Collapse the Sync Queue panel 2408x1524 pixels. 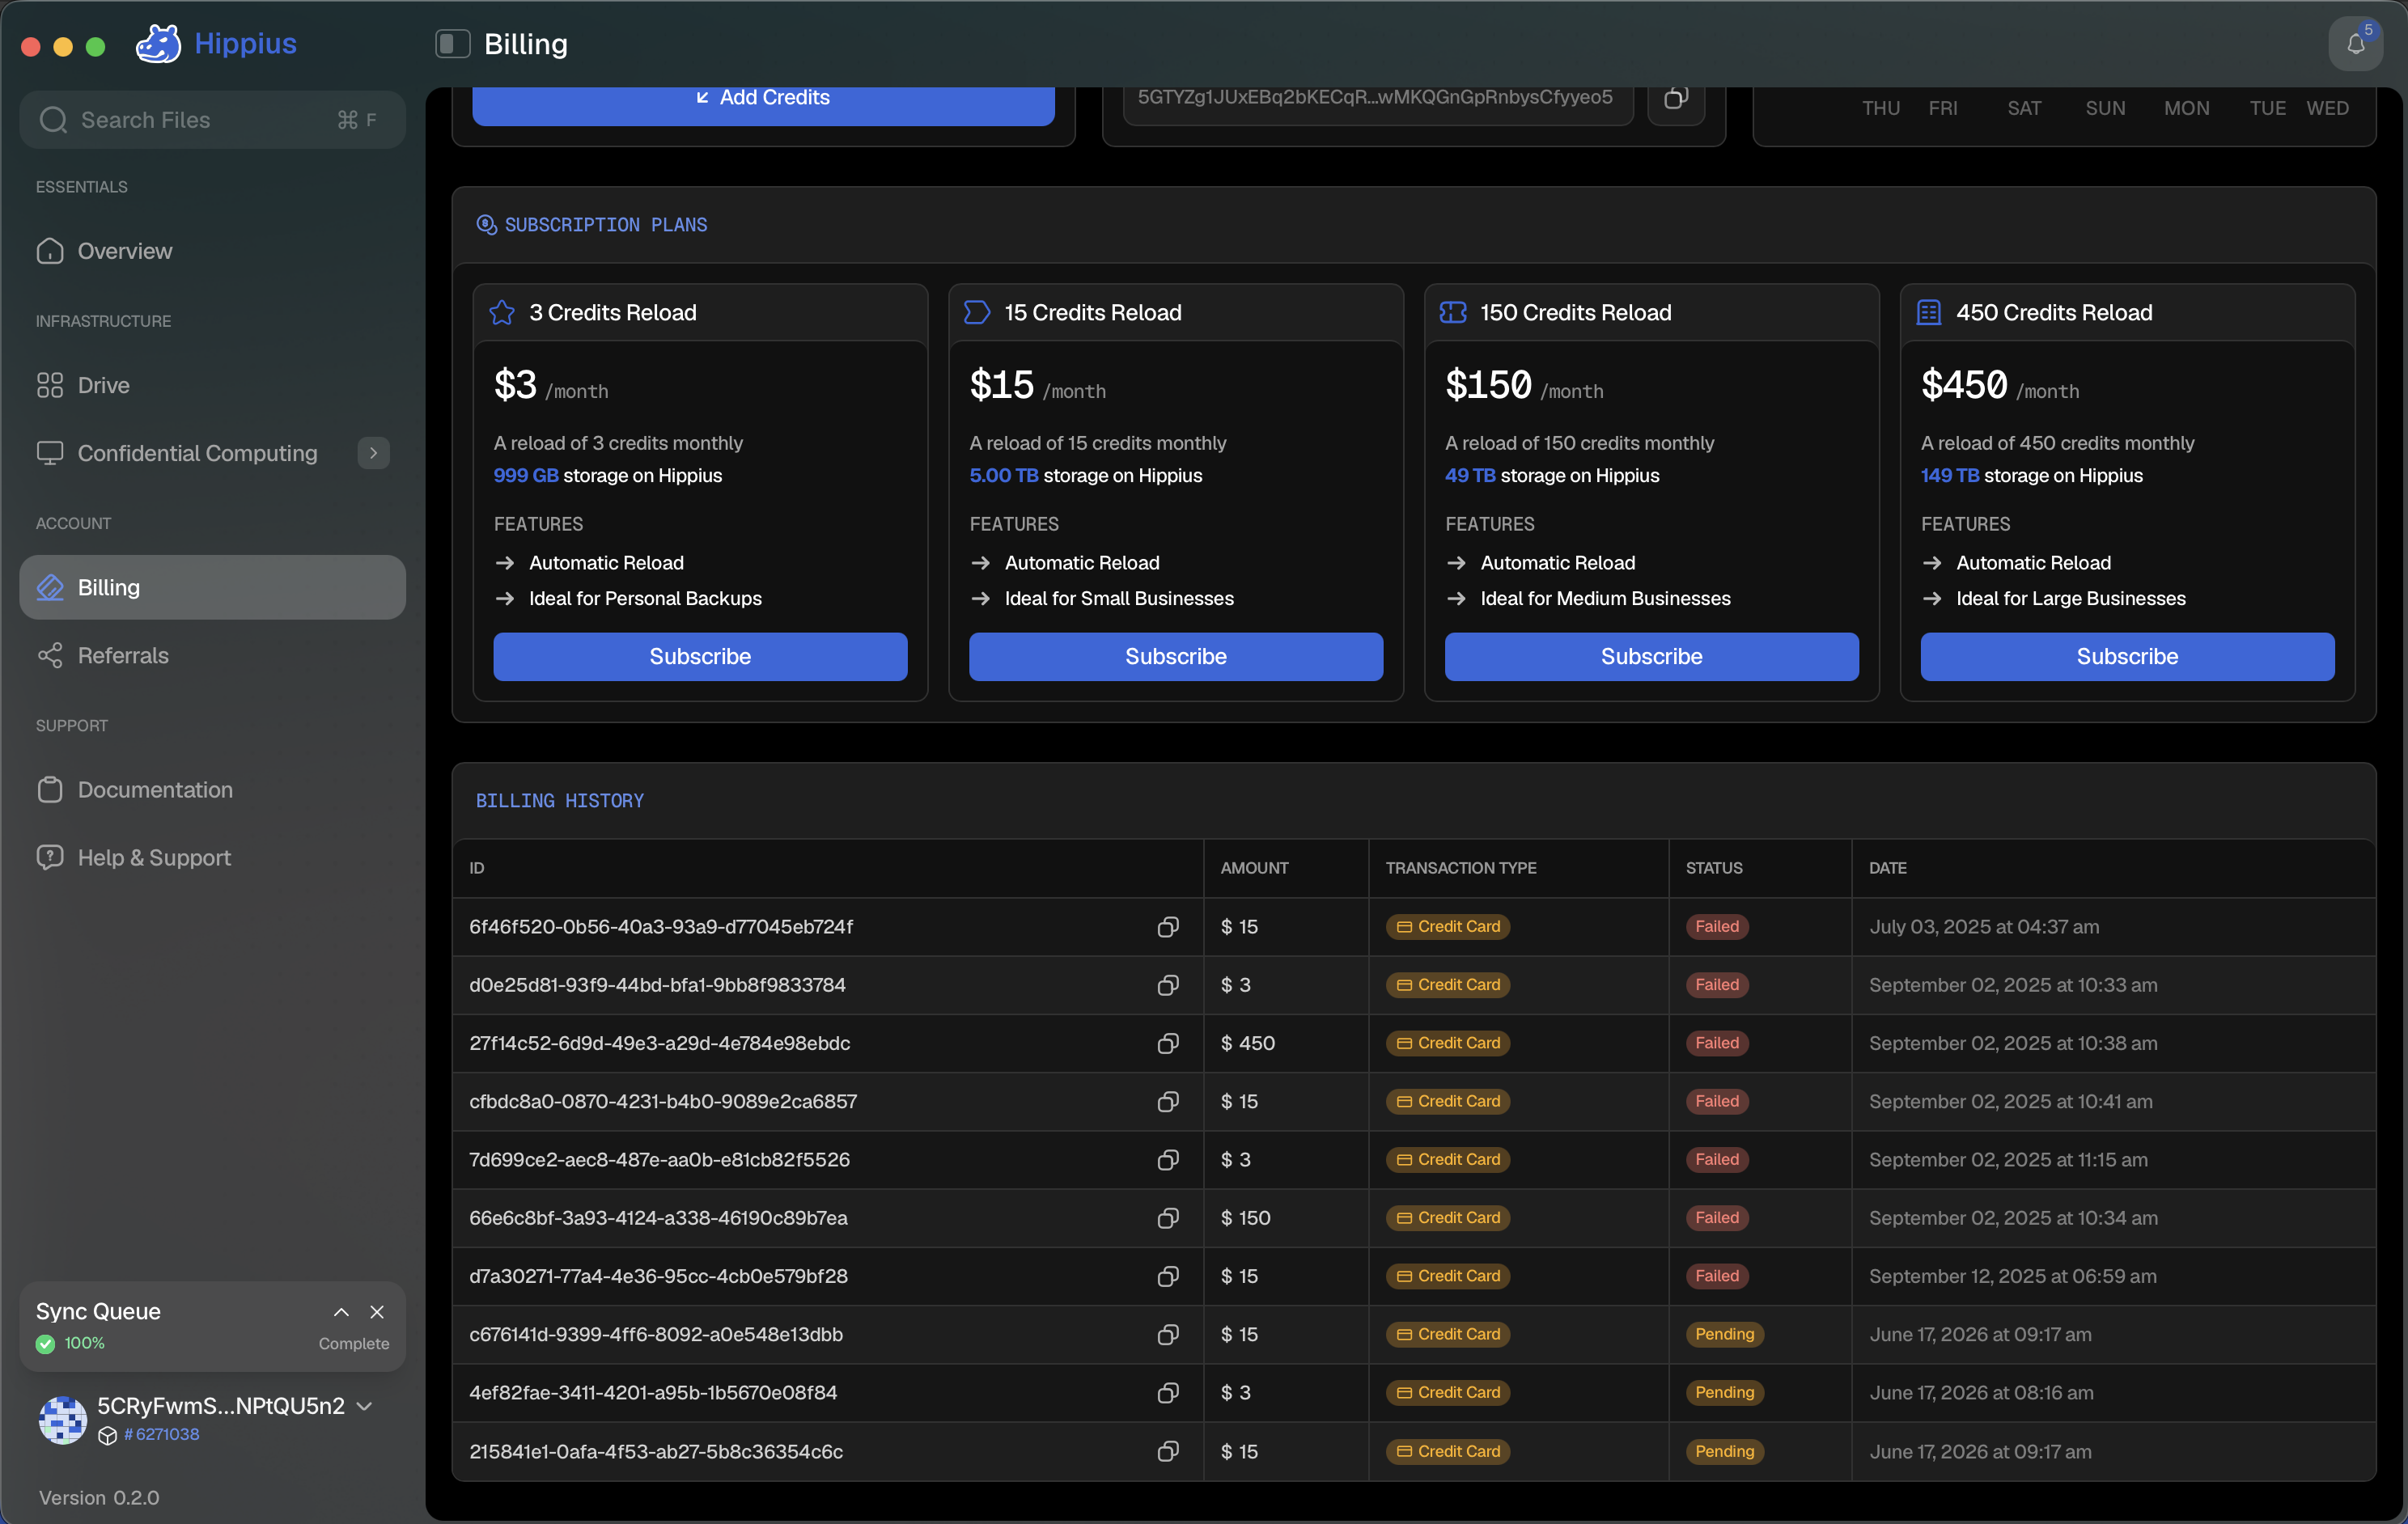pyautogui.click(x=341, y=1312)
